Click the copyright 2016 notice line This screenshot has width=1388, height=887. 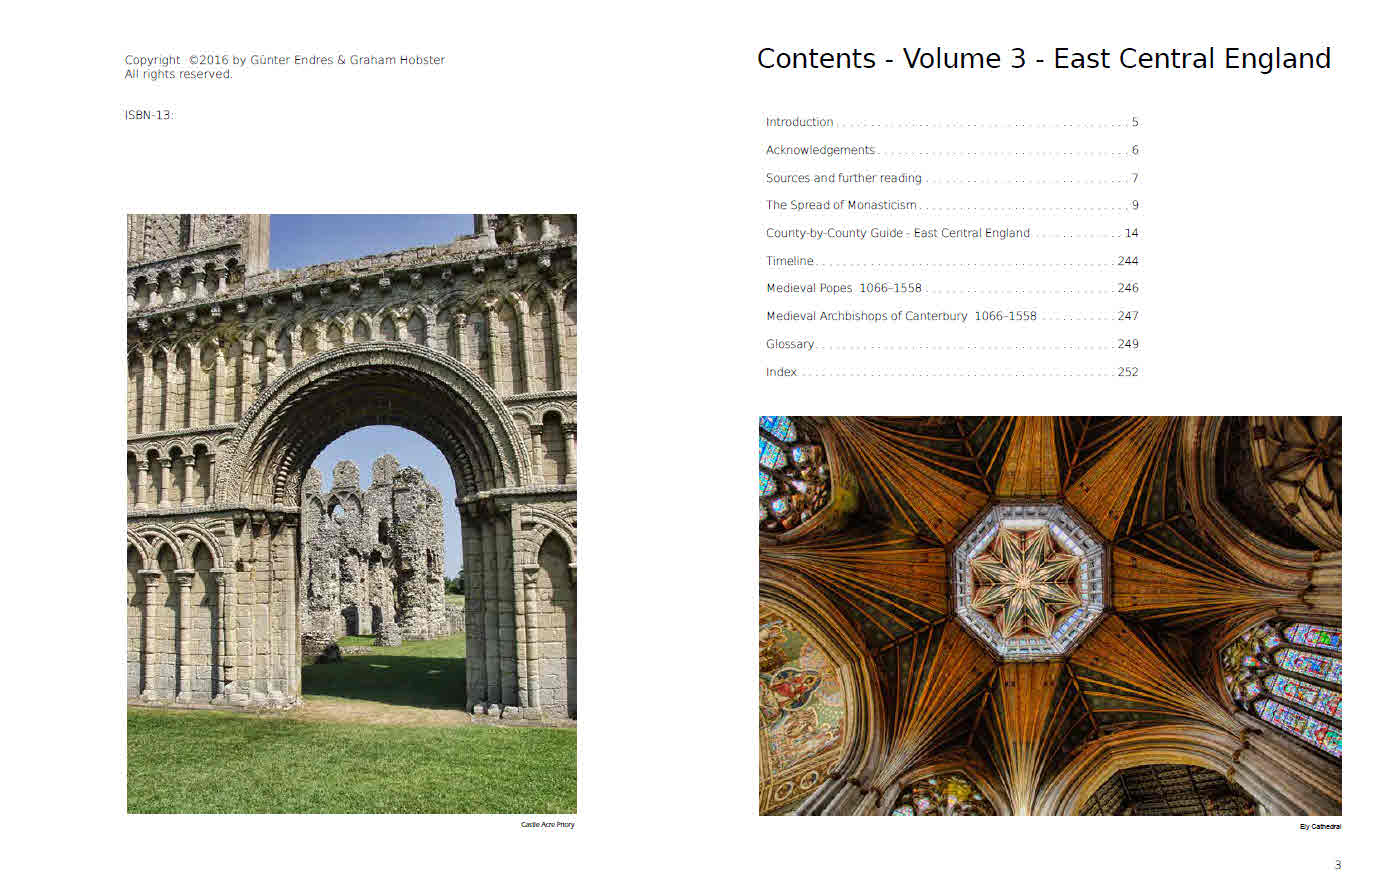coord(284,60)
